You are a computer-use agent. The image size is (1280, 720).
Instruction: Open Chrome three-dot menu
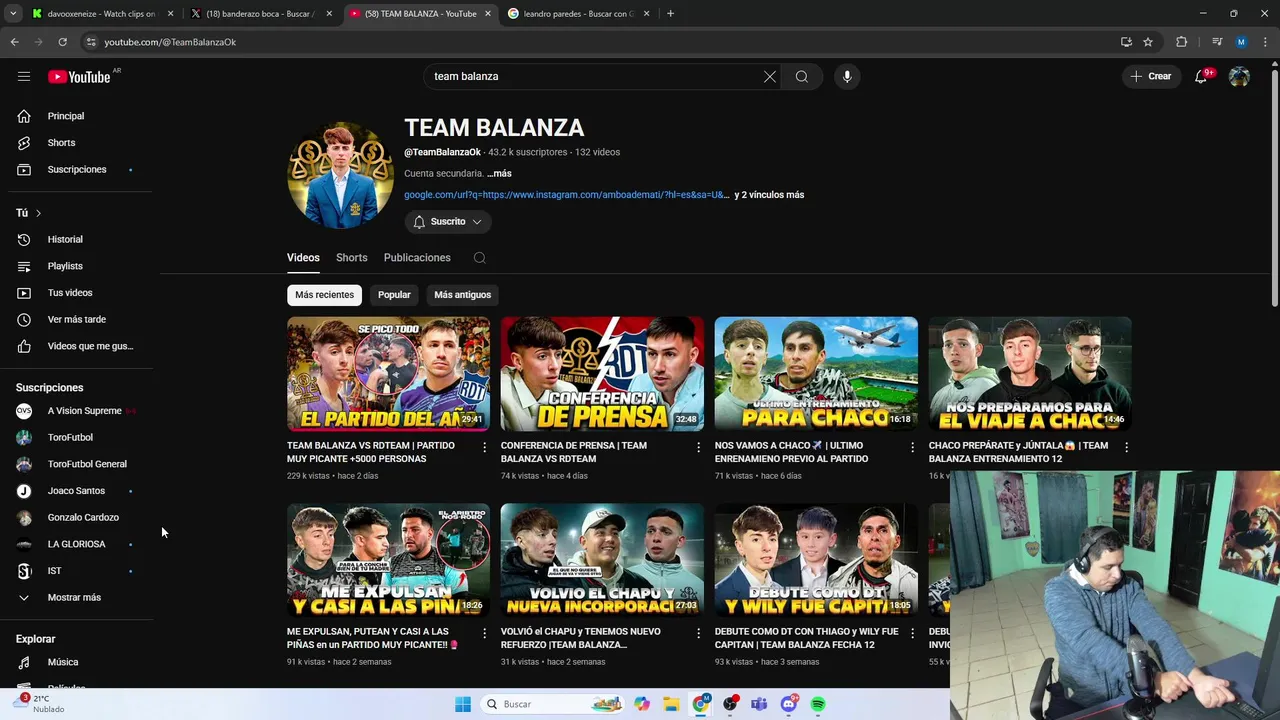[x=1266, y=42]
